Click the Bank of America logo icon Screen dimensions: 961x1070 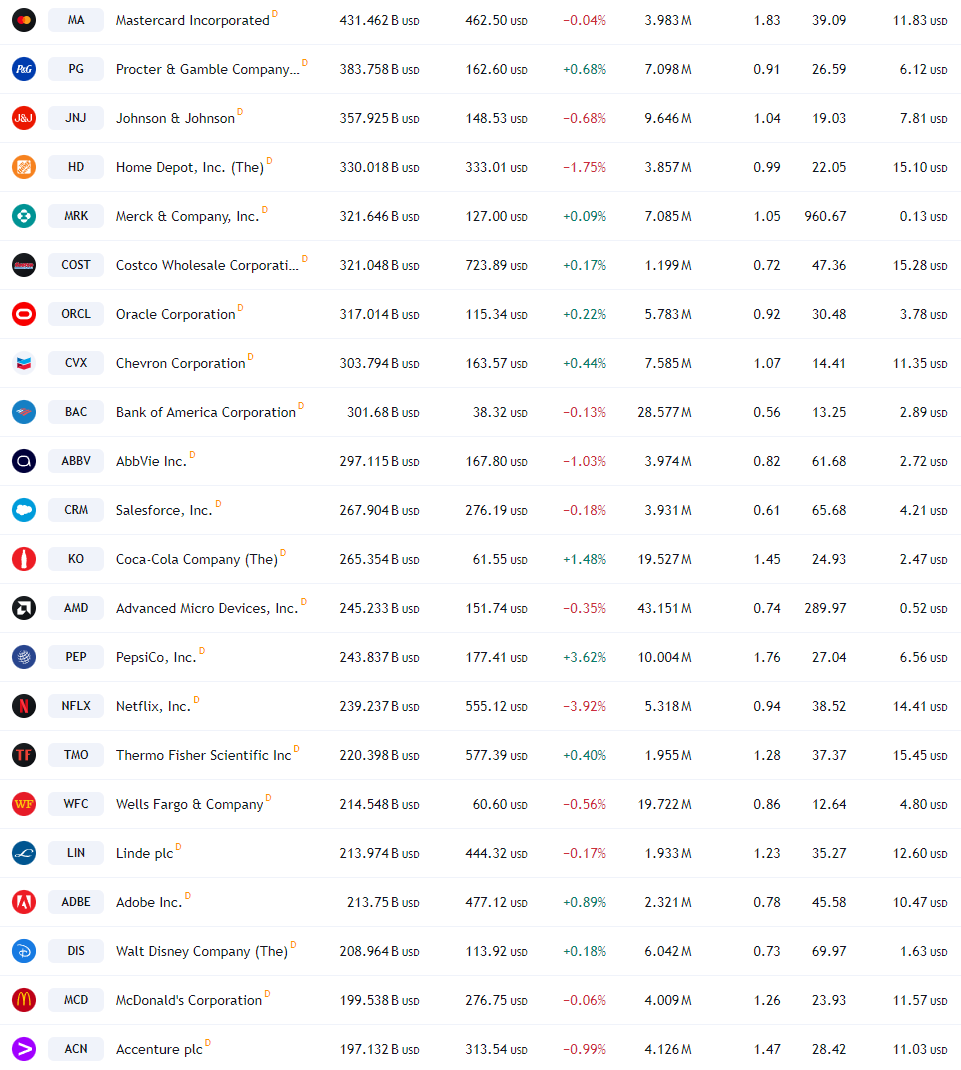24,412
